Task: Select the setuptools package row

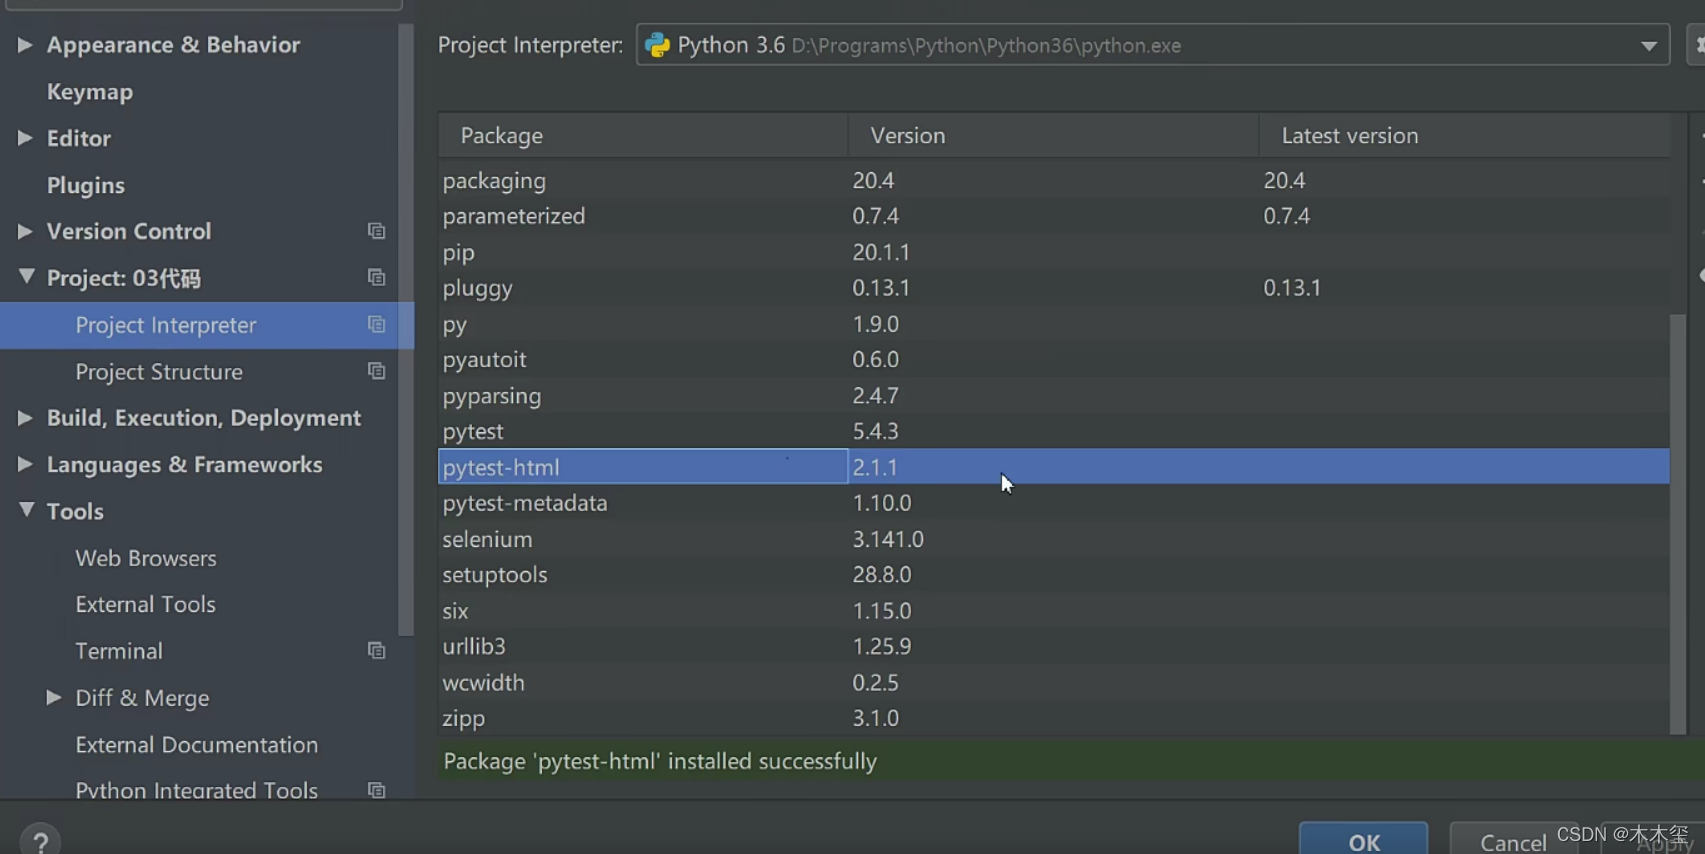Action: [1054, 575]
